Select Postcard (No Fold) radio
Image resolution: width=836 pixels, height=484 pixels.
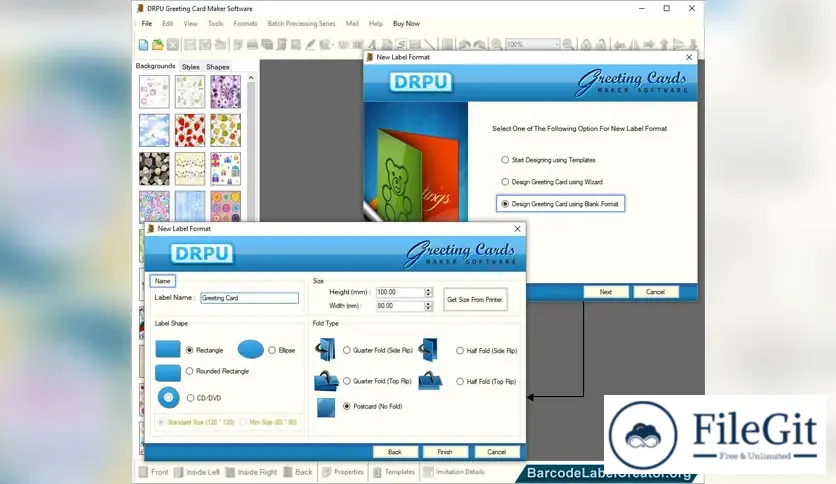click(347, 406)
